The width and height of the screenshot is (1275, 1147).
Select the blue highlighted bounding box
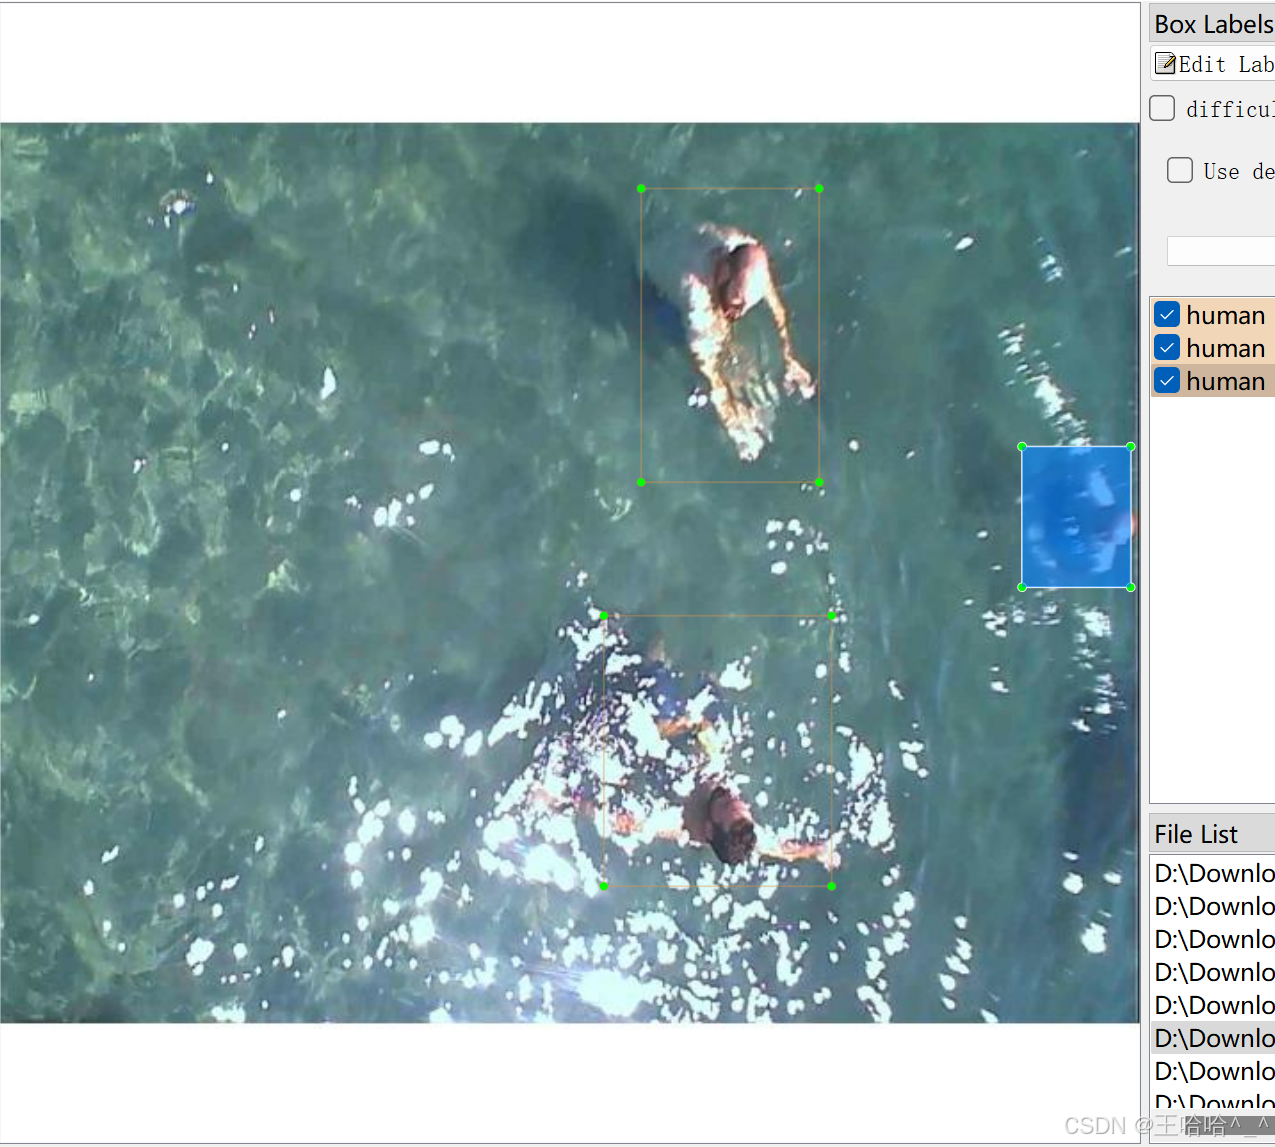pyautogui.click(x=1076, y=517)
